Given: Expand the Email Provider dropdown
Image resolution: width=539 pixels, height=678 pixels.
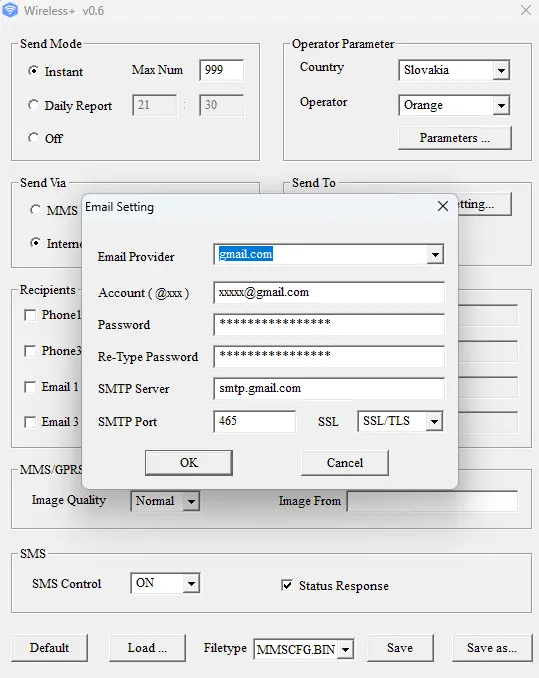Looking at the screenshot, I should pos(435,255).
